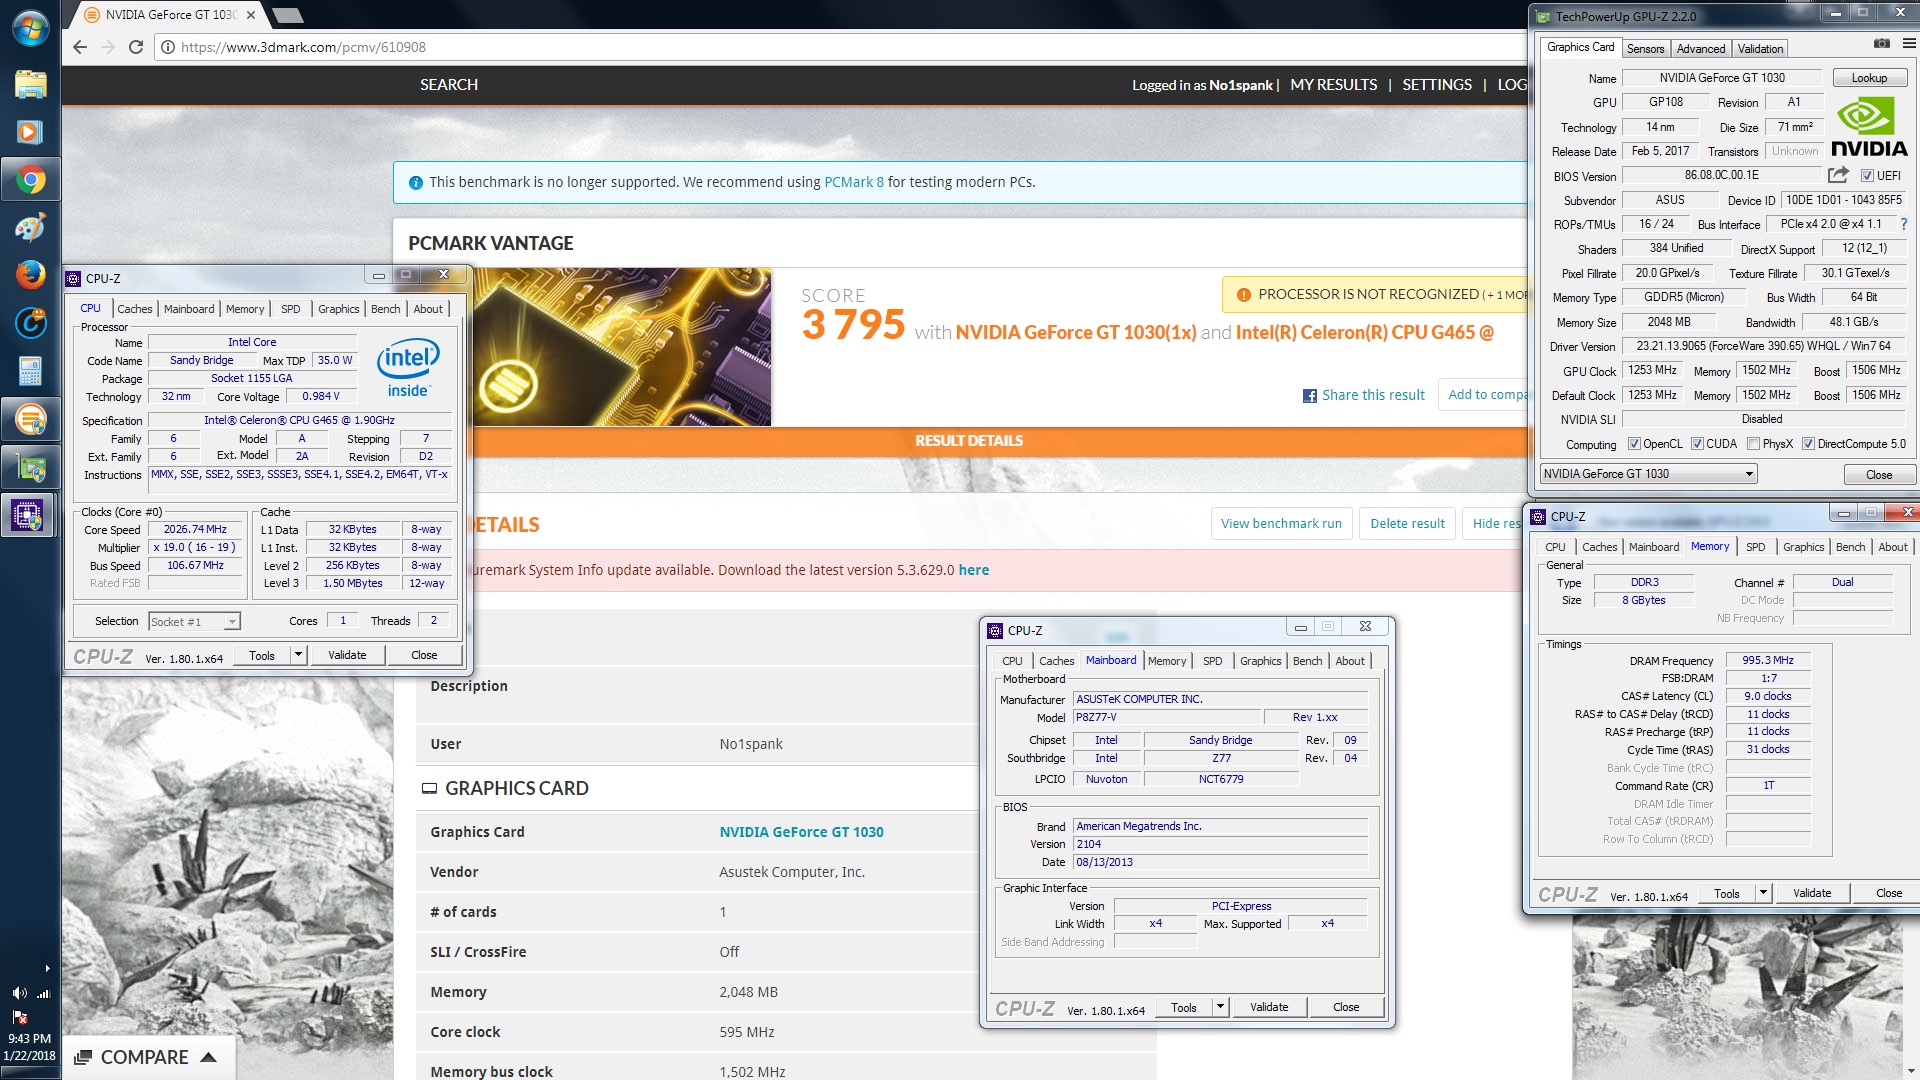
Task: Open SETTINGS in the 3DMark navigation bar
Action: tap(1436, 85)
